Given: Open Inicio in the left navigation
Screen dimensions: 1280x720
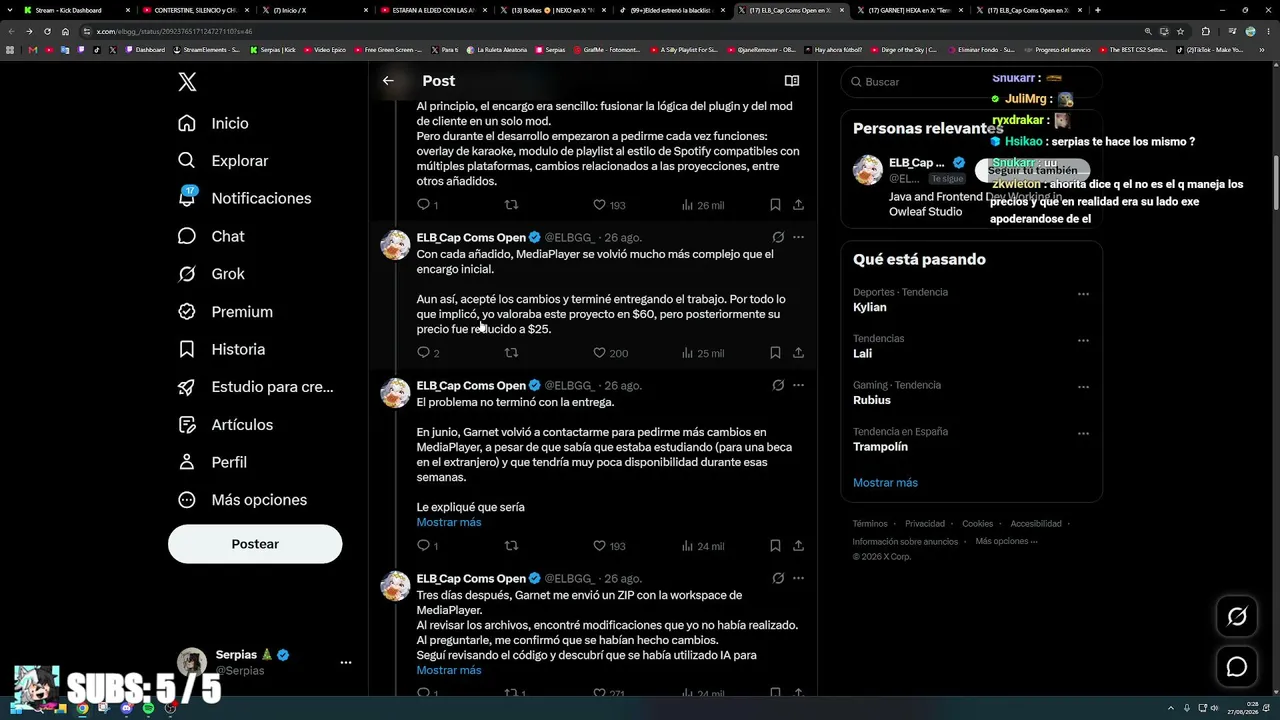Looking at the screenshot, I should click(x=213, y=123).
